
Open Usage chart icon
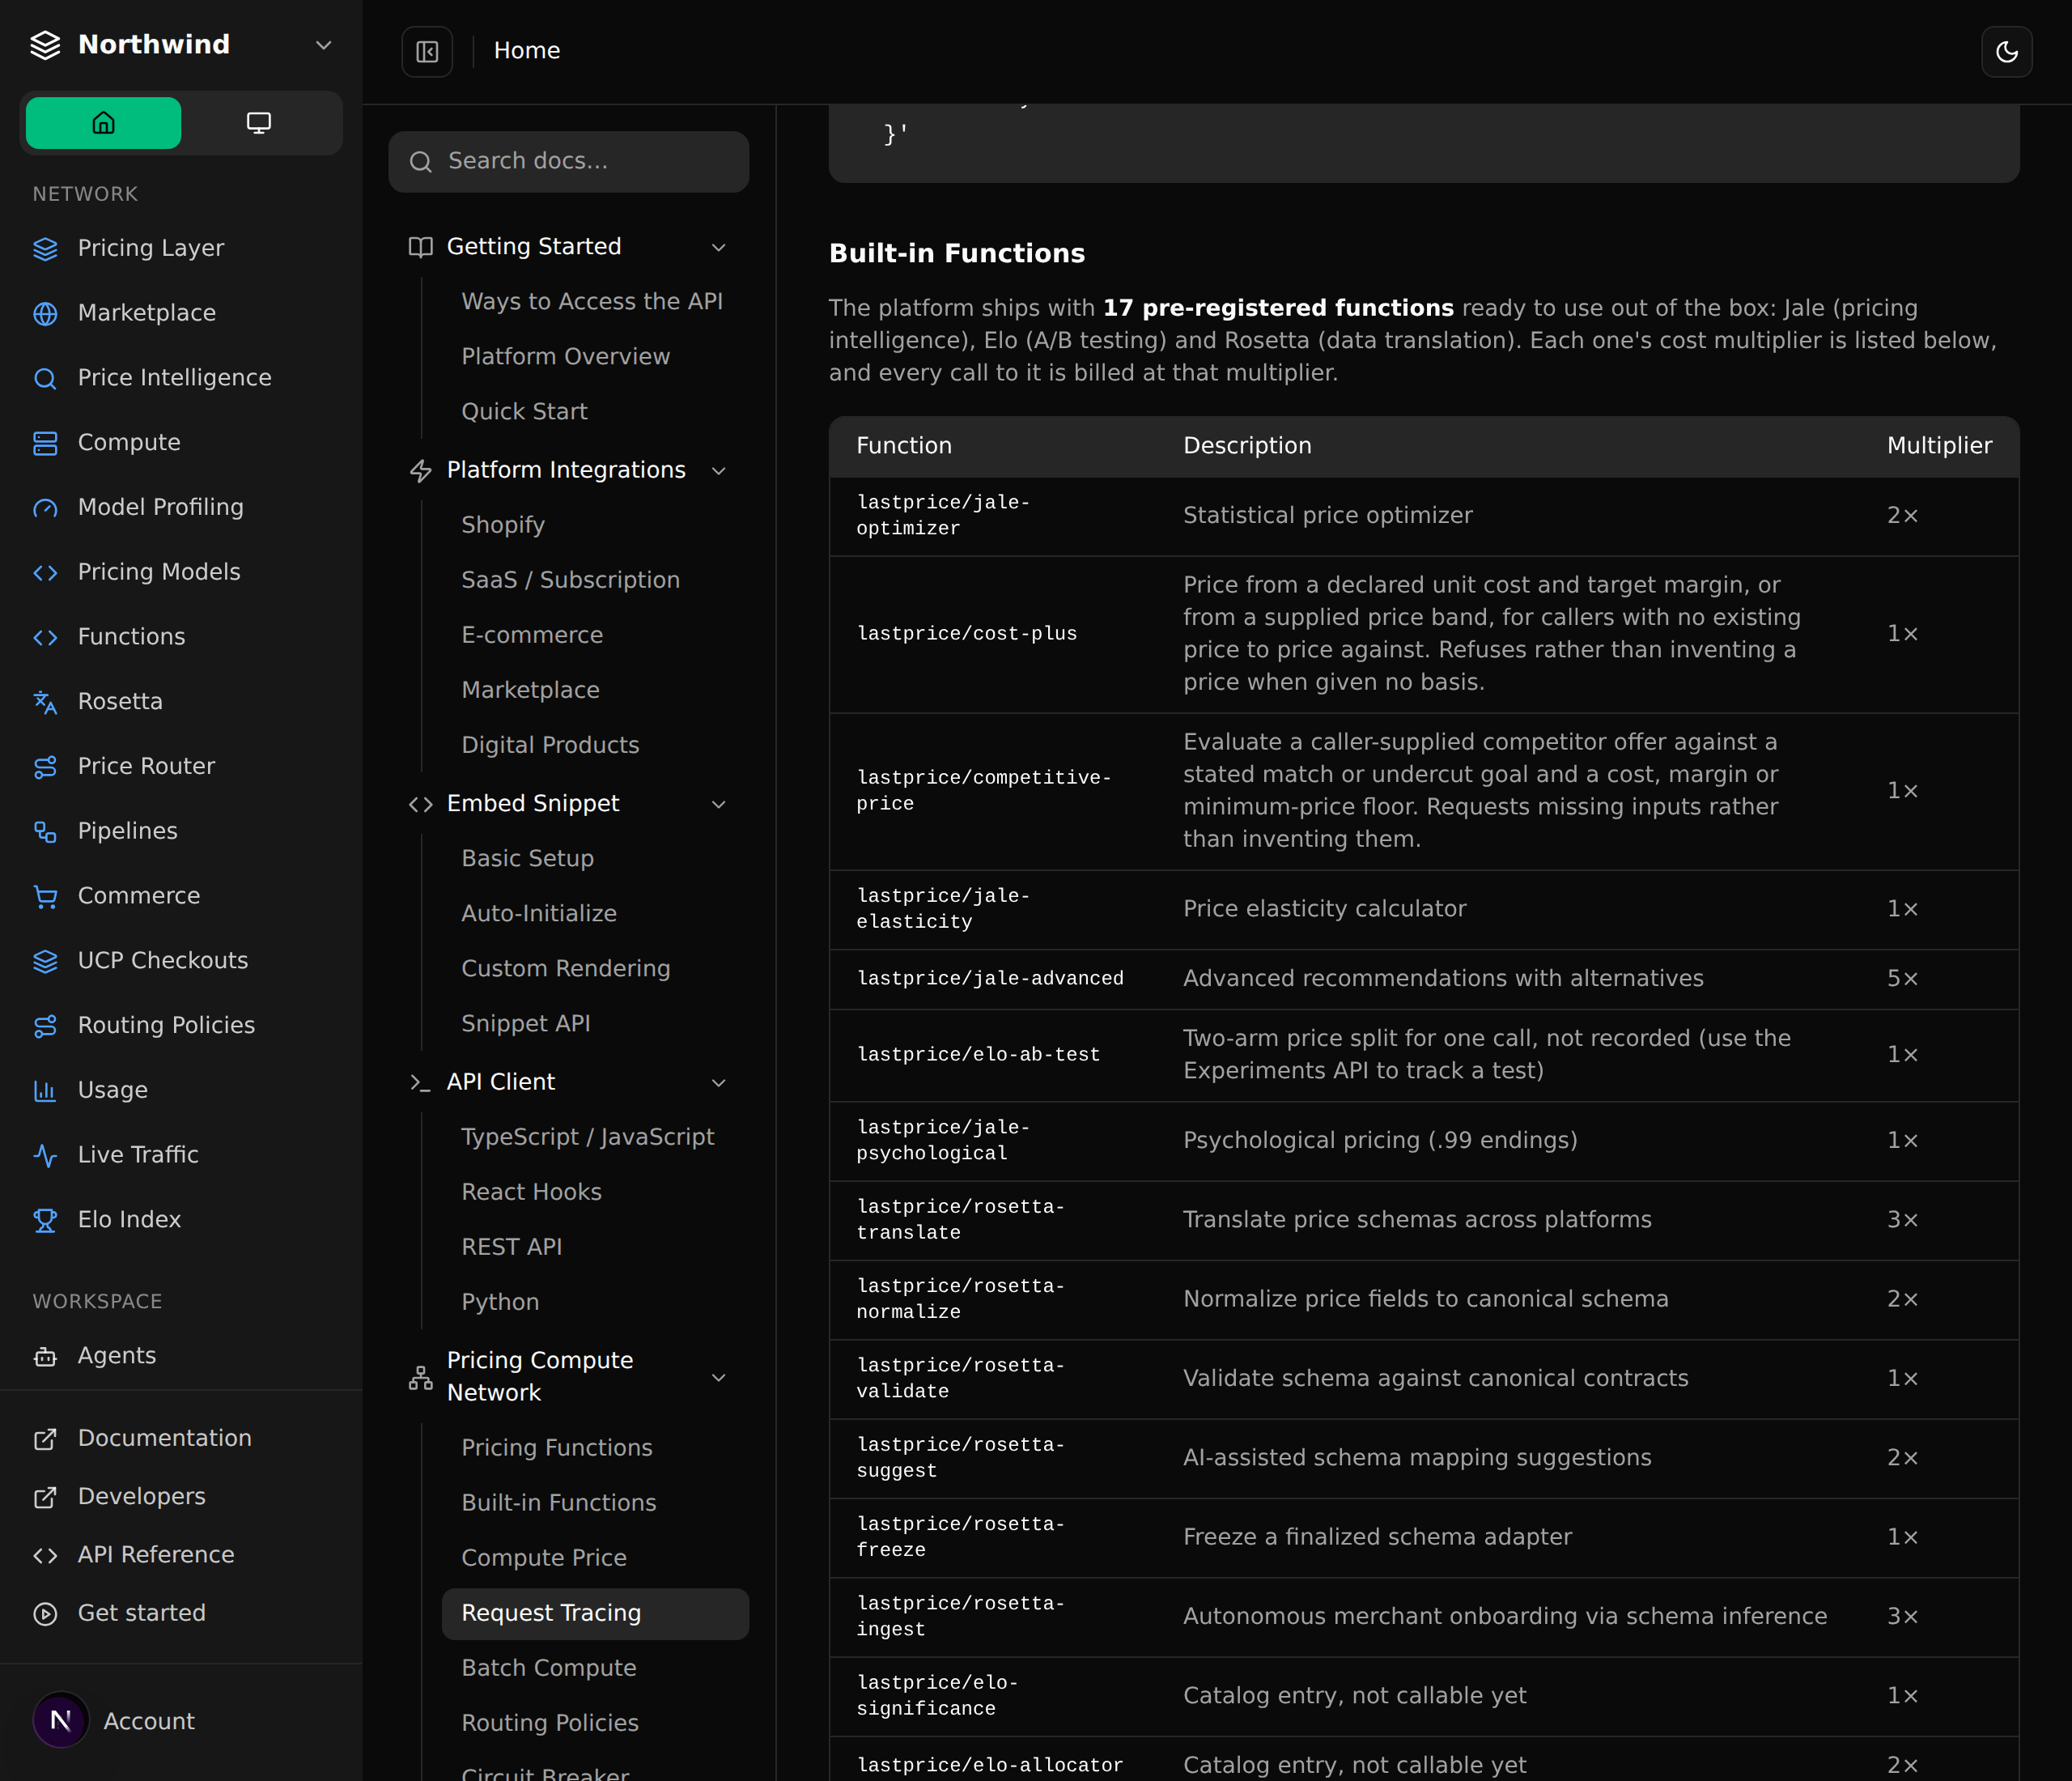pos(45,1090)
